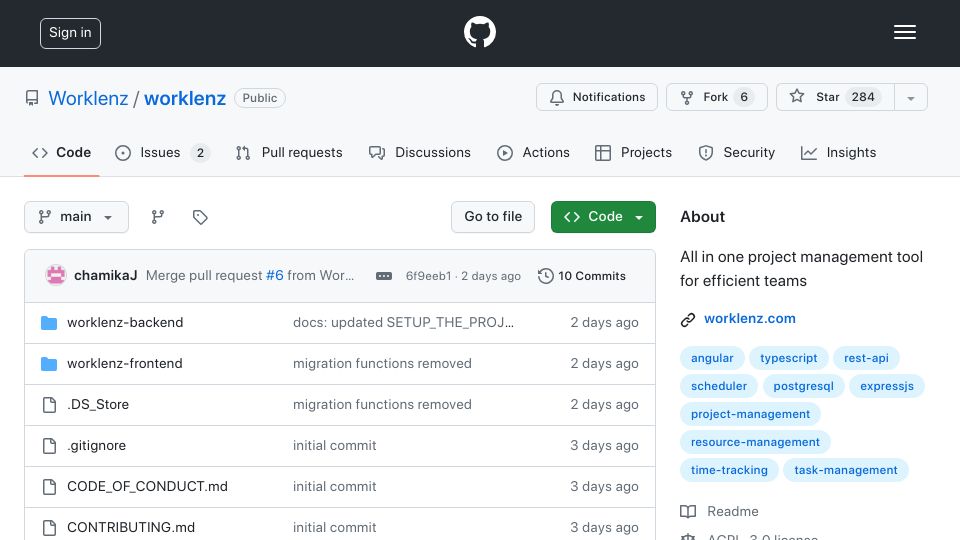Expand commit message ellipsis button
Viewport: 960px width, 540px height.
click(384, 276)
